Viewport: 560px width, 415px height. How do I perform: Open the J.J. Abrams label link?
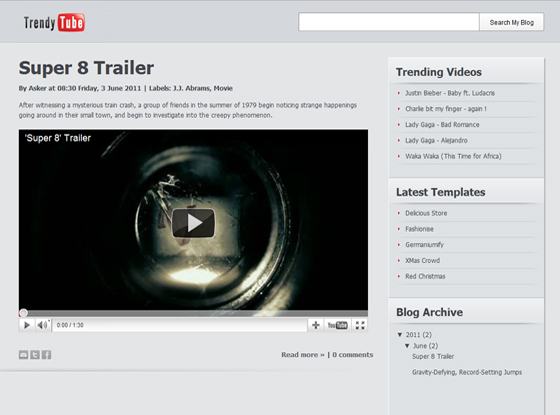191,88
